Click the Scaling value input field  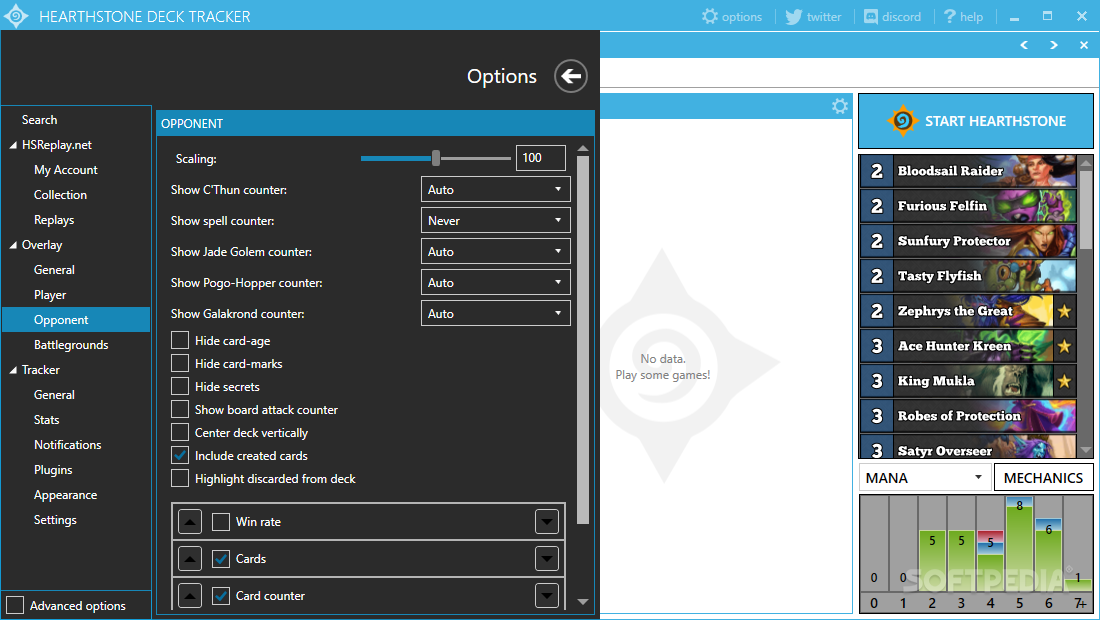click(x=540, y=158)
